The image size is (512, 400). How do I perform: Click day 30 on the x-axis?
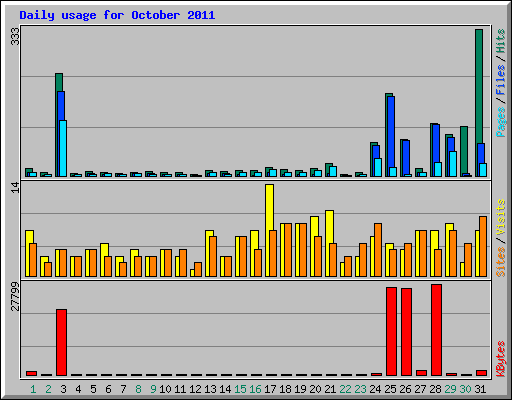coord(465,389)
